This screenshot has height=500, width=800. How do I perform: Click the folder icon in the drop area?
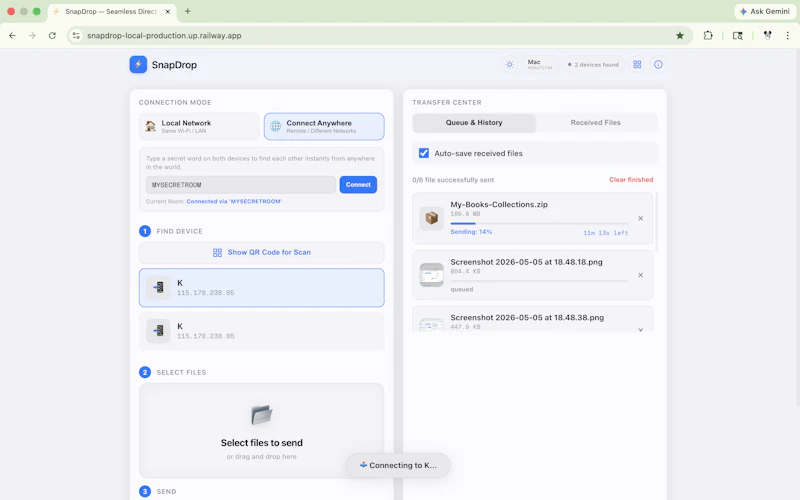tap(262, 415)
